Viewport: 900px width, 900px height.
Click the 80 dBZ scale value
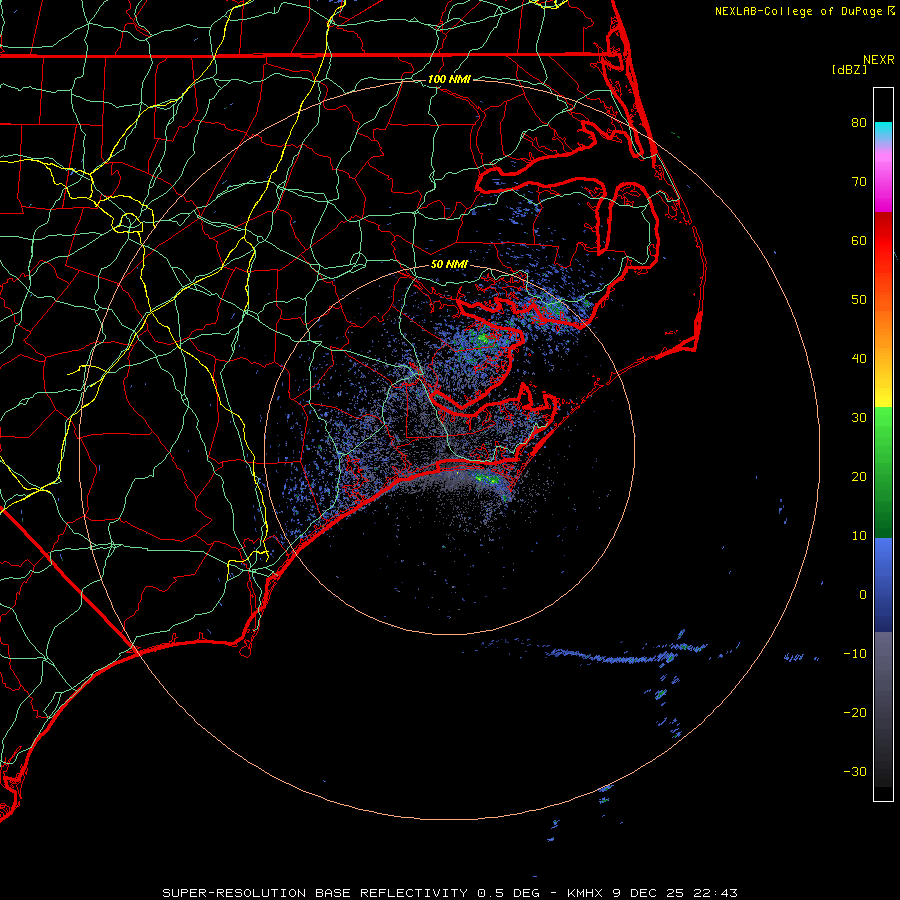pyautogui.click(x=859, y=122)
